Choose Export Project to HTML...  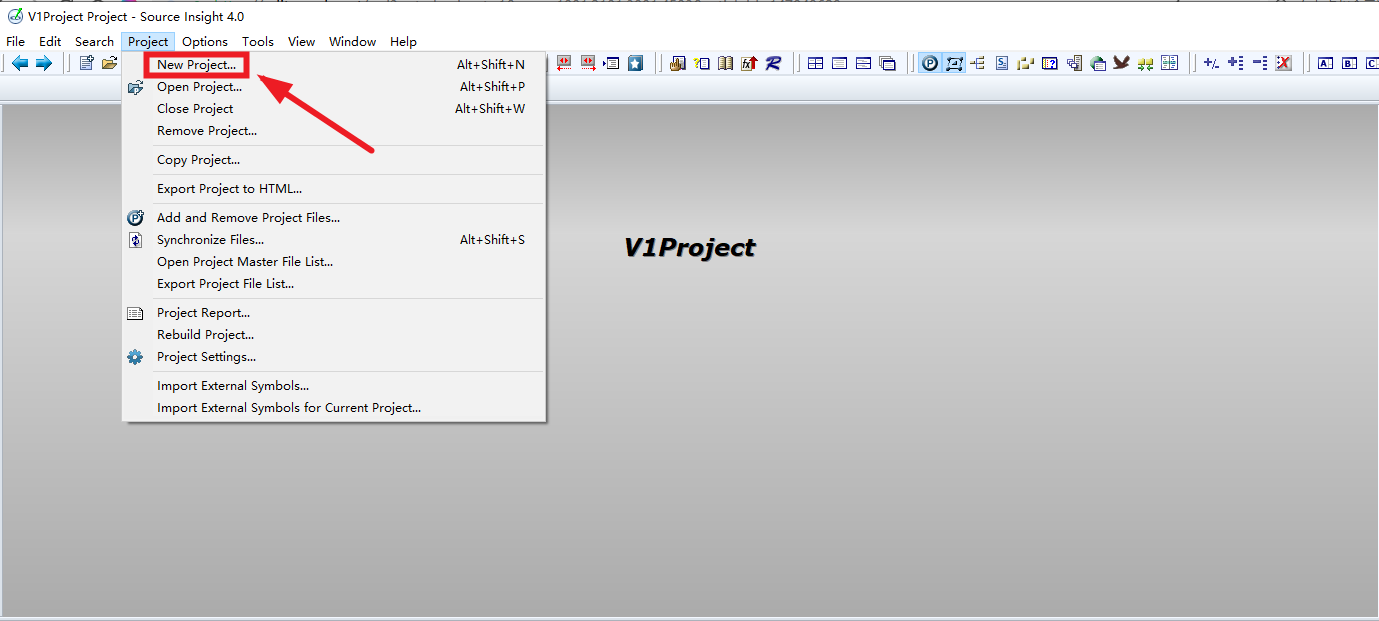tap(334, 189)
